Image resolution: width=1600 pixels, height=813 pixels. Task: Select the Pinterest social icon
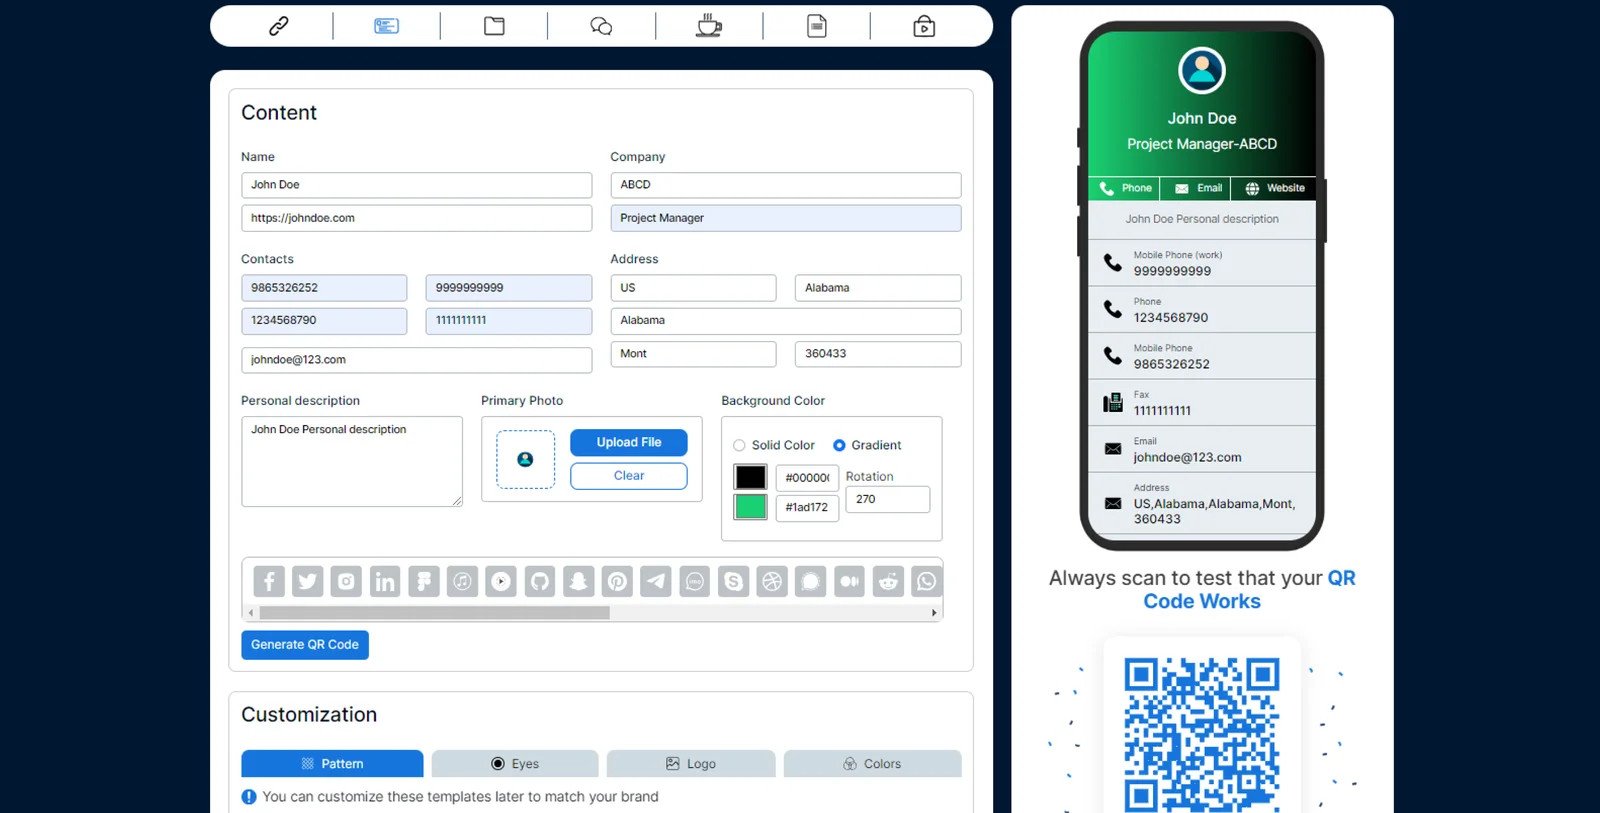click(617, 581)
